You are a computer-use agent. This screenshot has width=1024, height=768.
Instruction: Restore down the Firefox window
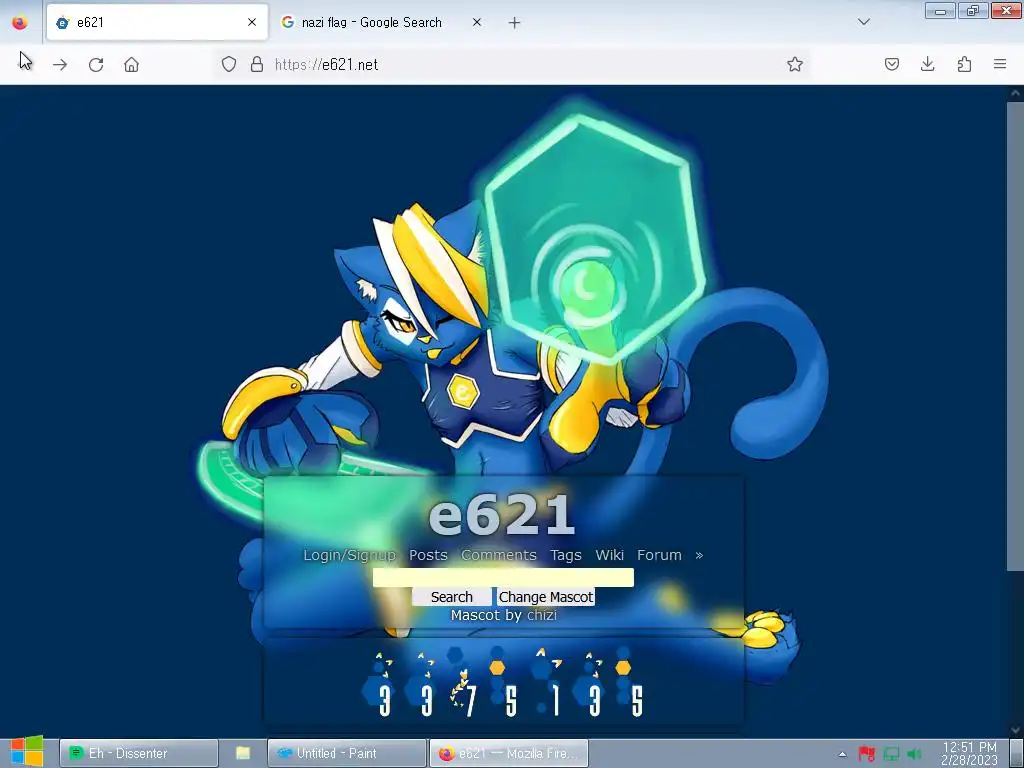pyautogui.click(x=973, y=10)
